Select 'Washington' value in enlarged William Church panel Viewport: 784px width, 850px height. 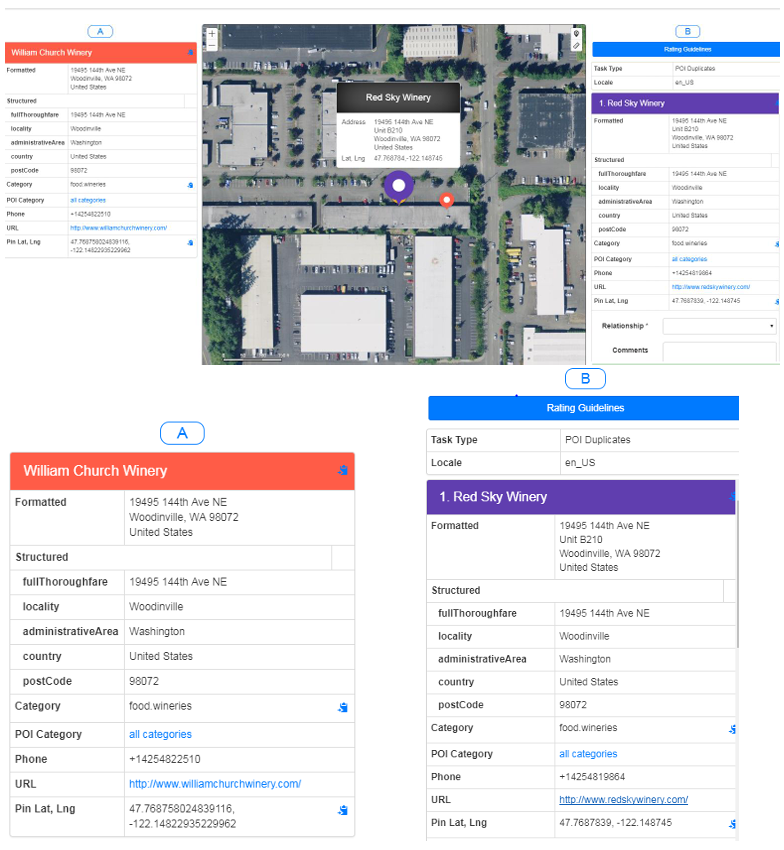tap(157, 632)
